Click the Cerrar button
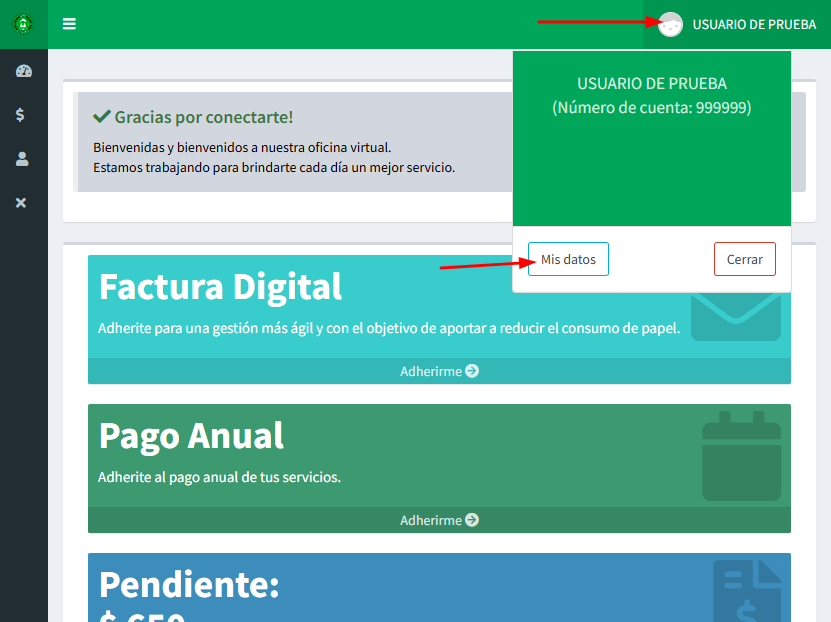The image size is (831, 622). pos(745,259)
